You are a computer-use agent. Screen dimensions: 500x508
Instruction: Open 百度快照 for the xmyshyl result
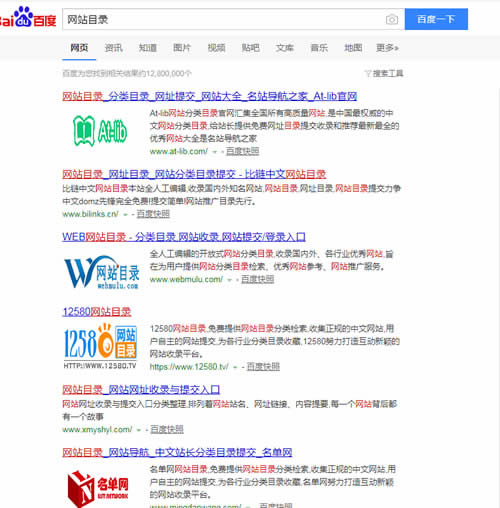pyautogui.click(x=167, y=430)
